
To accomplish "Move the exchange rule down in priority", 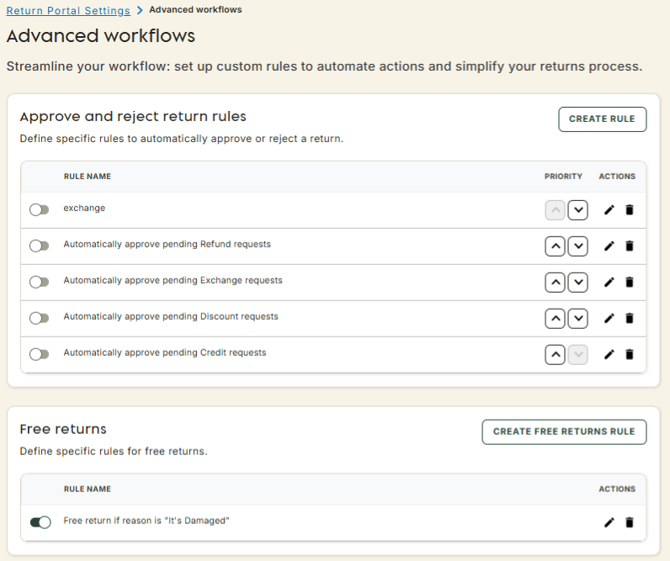I will tap(578, 210).
